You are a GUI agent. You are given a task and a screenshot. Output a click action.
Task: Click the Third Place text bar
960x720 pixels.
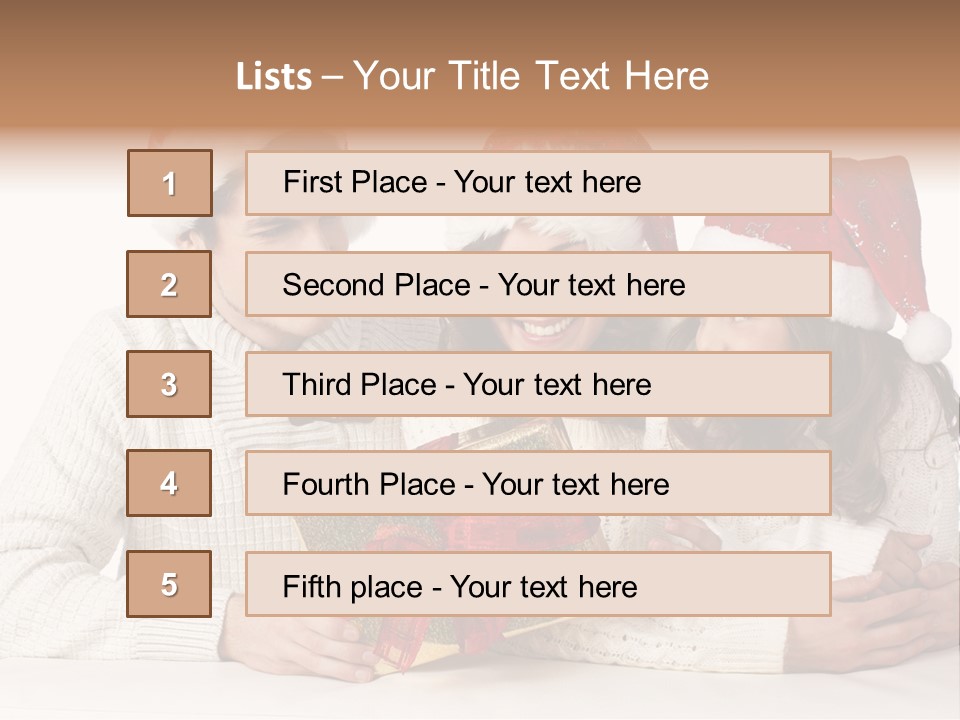pos(538,384)
